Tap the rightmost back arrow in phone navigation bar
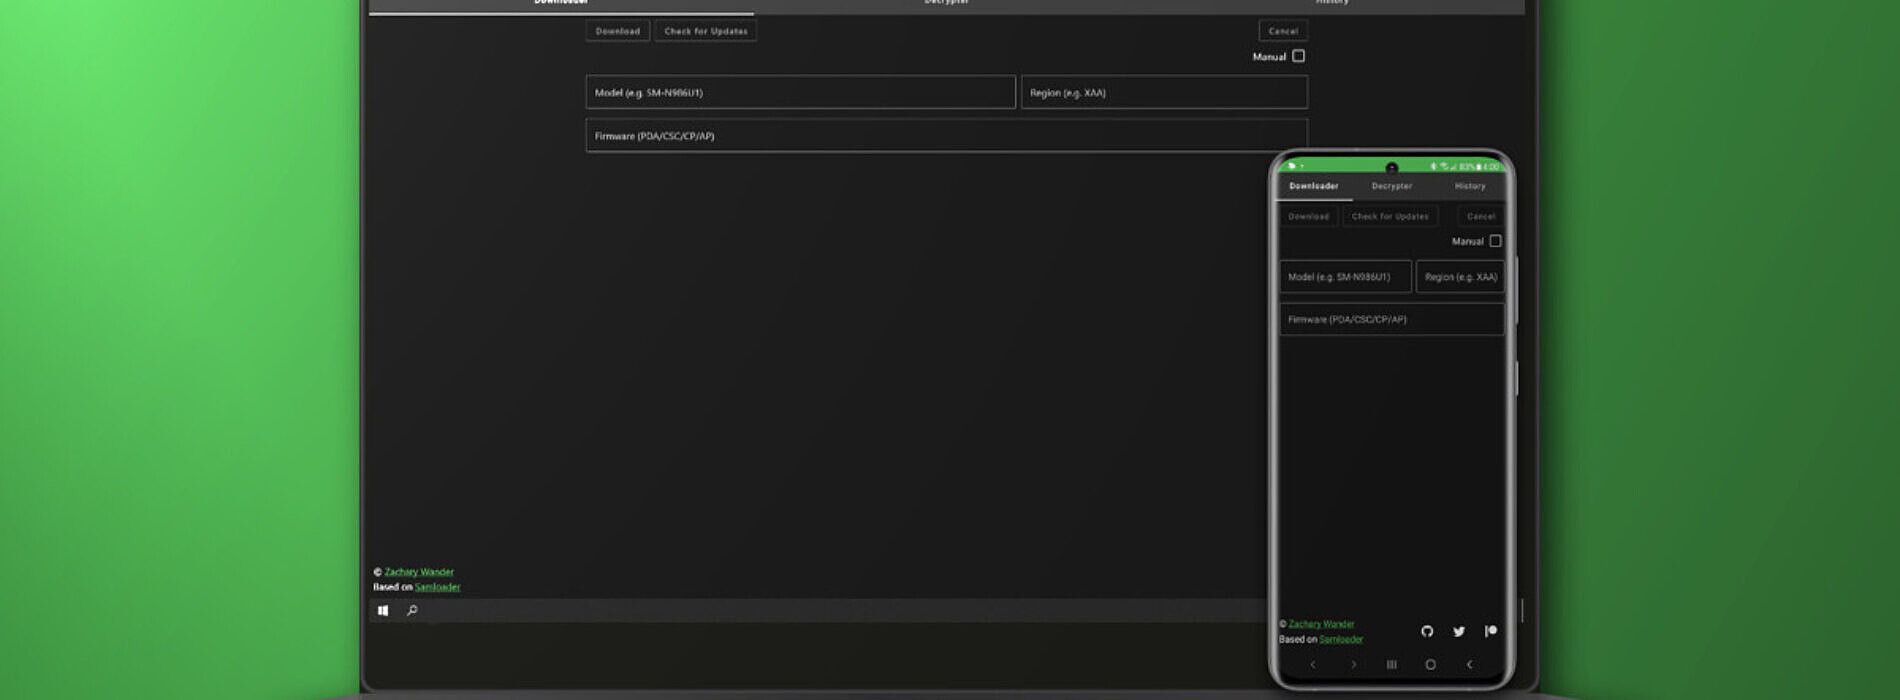The height and width of the screenshot is (700, 1900). 1469,664
